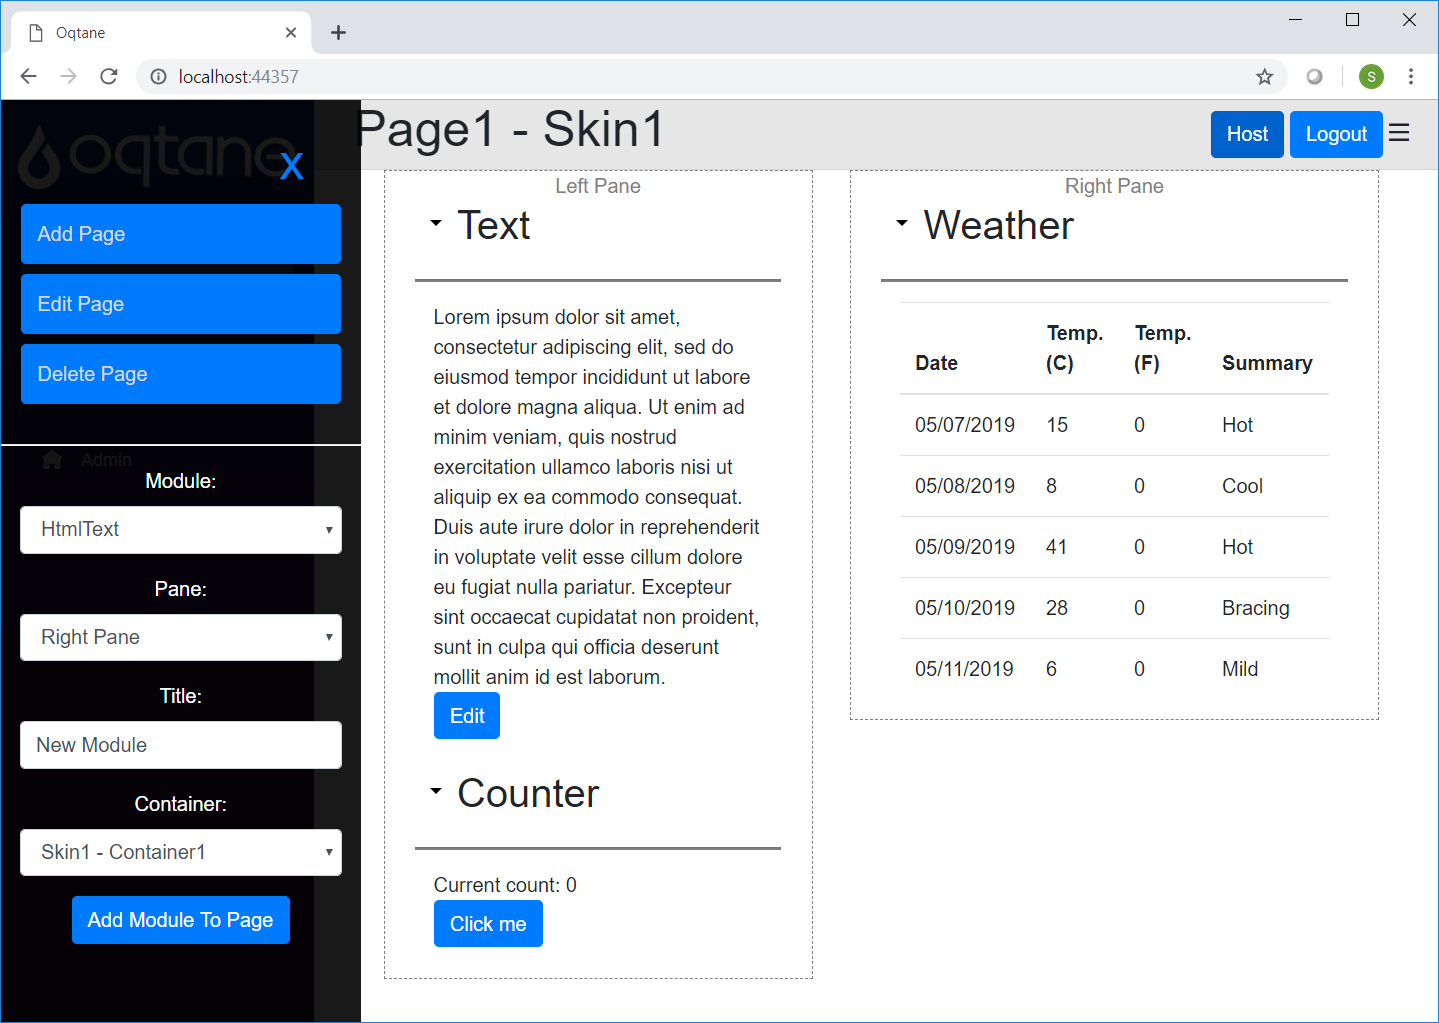Expand the Weather module actions caret
The width and height of the screenshot is (1439, 1023).
click(x=902, y=223)
